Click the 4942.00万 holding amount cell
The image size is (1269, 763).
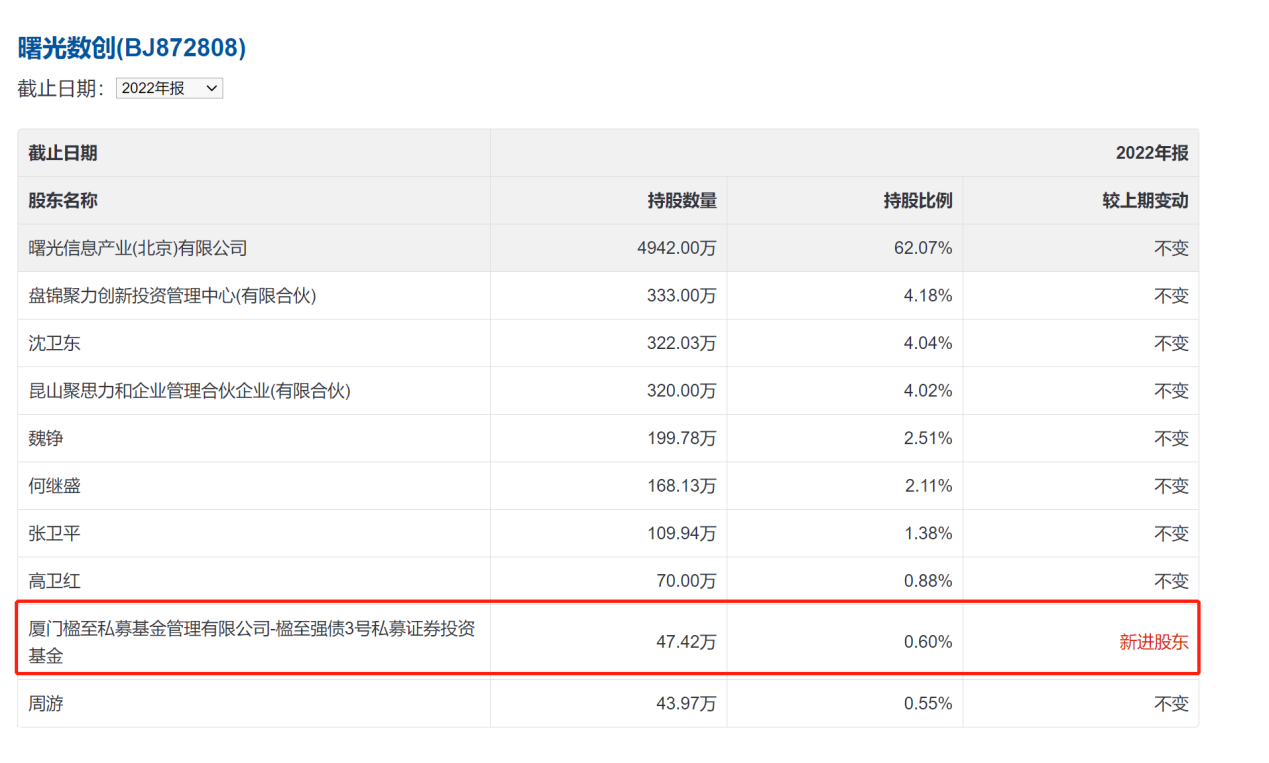[681, 248]
